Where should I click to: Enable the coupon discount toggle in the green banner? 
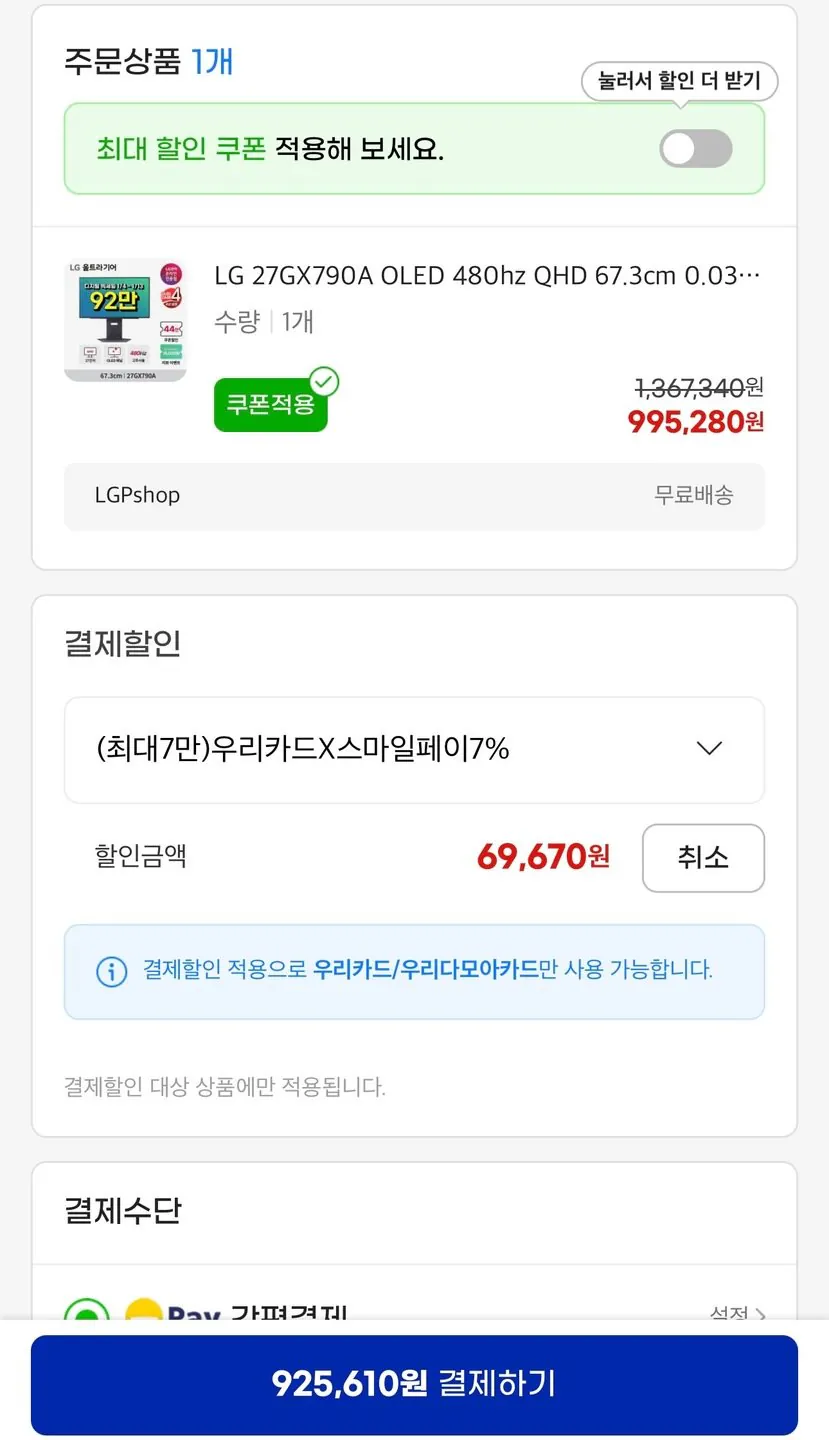tap(695, 149)
